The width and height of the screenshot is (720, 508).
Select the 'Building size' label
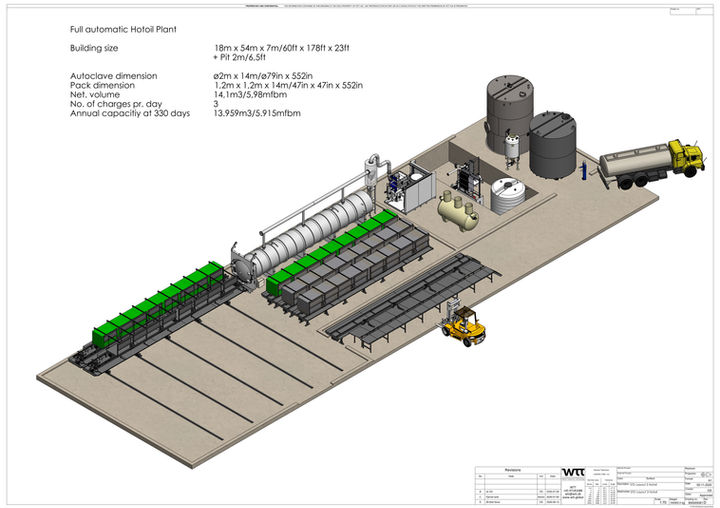coord(94,48)
